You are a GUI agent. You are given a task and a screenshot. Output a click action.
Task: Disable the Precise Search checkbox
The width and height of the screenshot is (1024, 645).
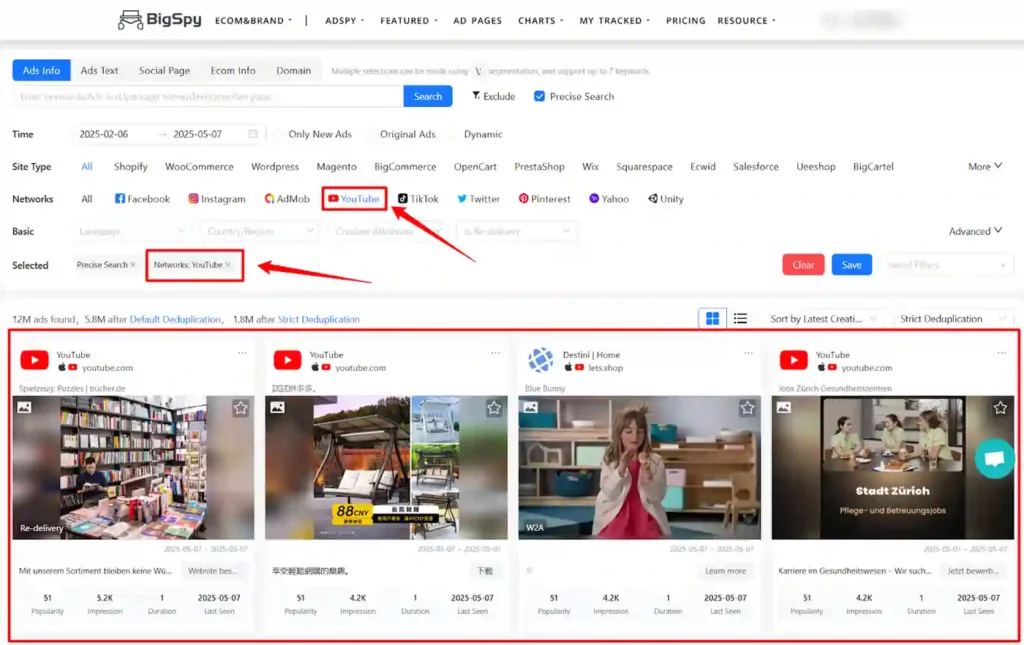click(539, 96)
